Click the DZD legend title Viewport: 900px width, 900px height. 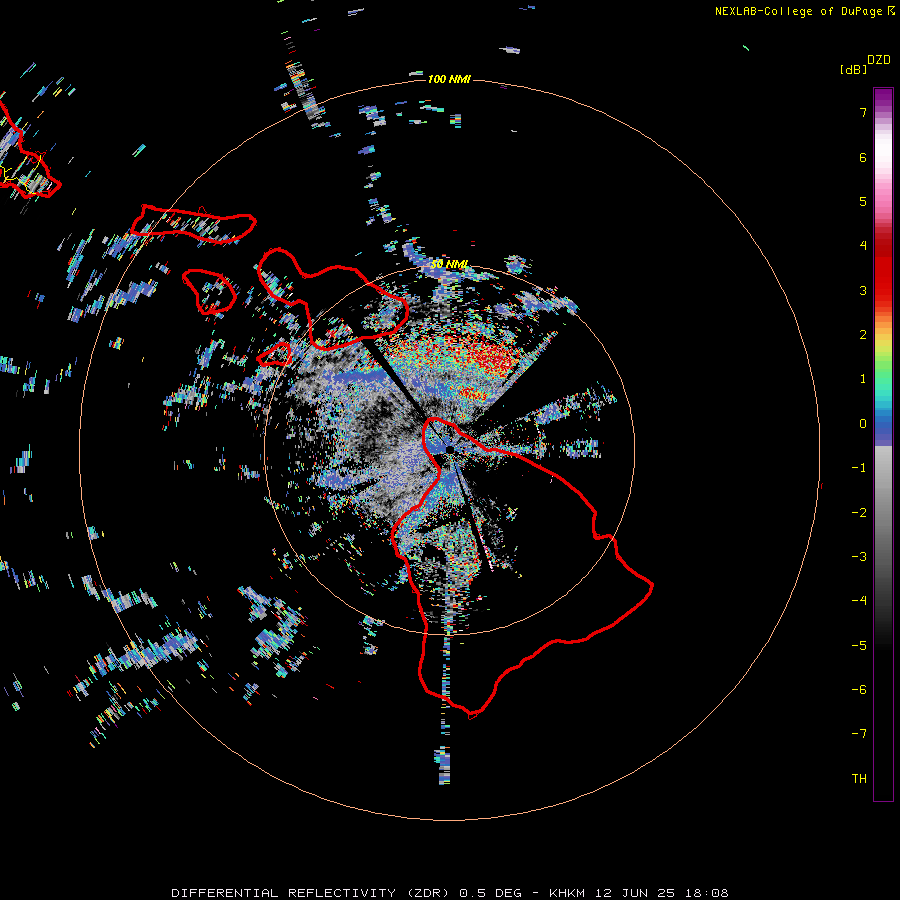[879, 60]
